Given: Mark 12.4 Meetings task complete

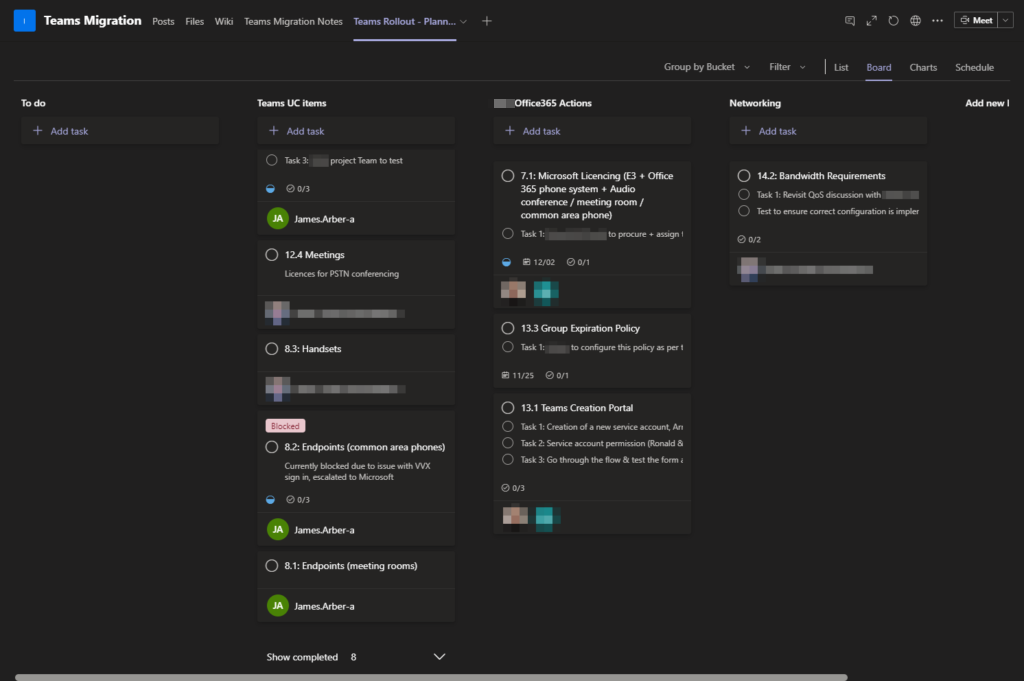Looking at the screenshot, I should pos(272,255).
